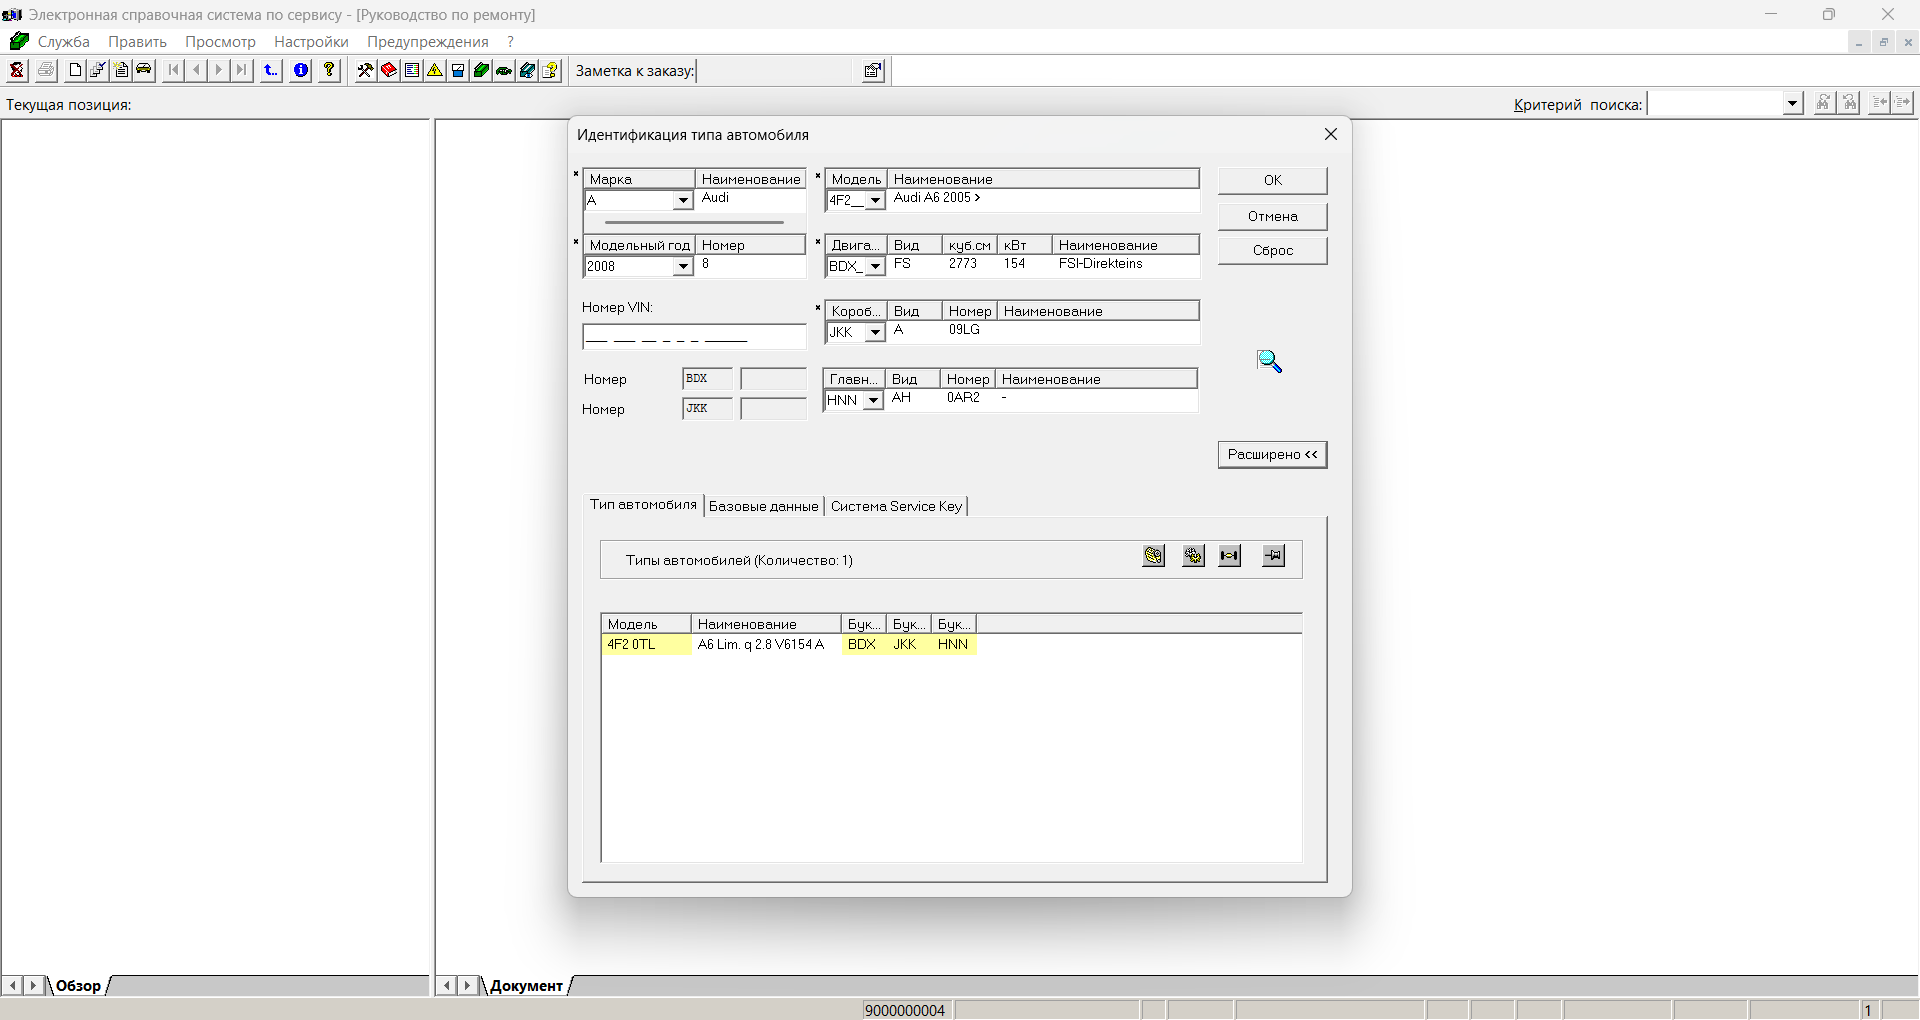Click right scroll arrow beside Документ tab
Screen dimensions: 1920x1020
466,986
